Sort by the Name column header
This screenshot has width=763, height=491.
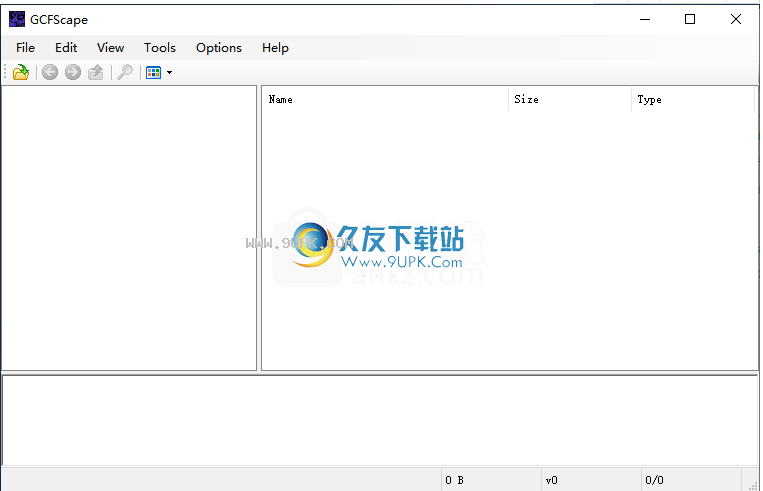click(385, 99)
